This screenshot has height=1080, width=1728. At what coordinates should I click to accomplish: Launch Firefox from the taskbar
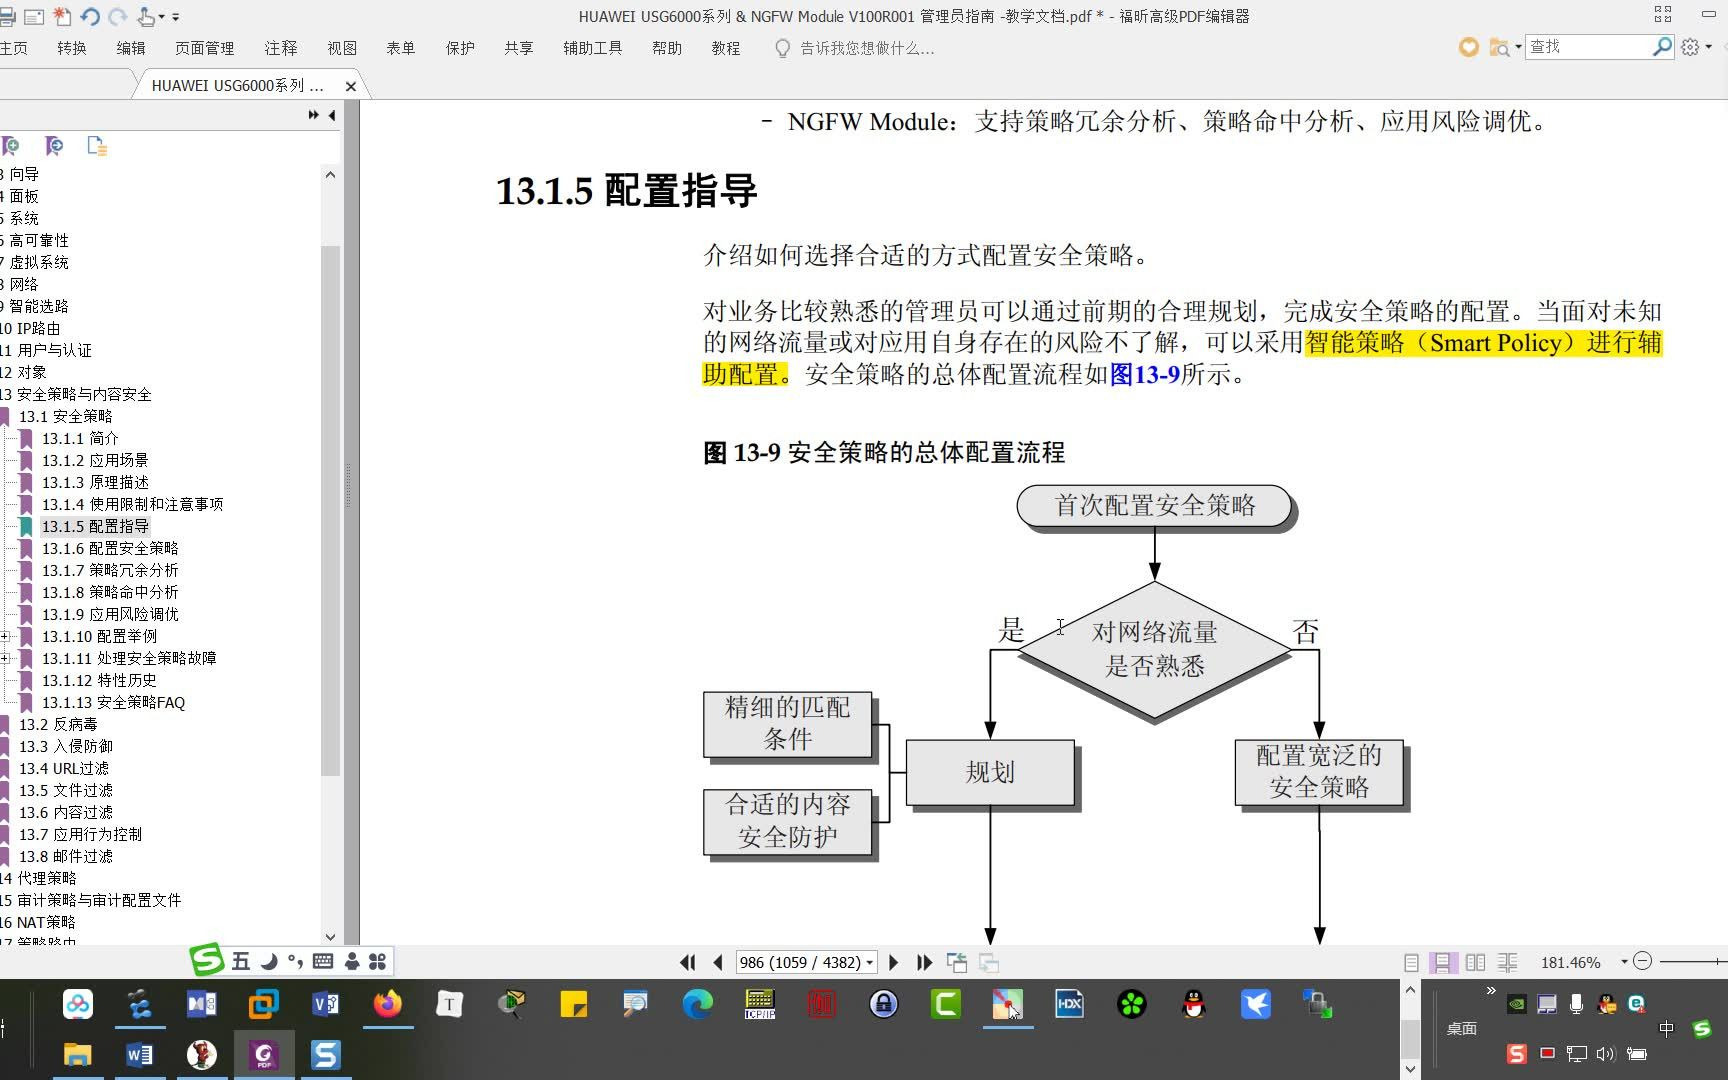[388, 1005]
